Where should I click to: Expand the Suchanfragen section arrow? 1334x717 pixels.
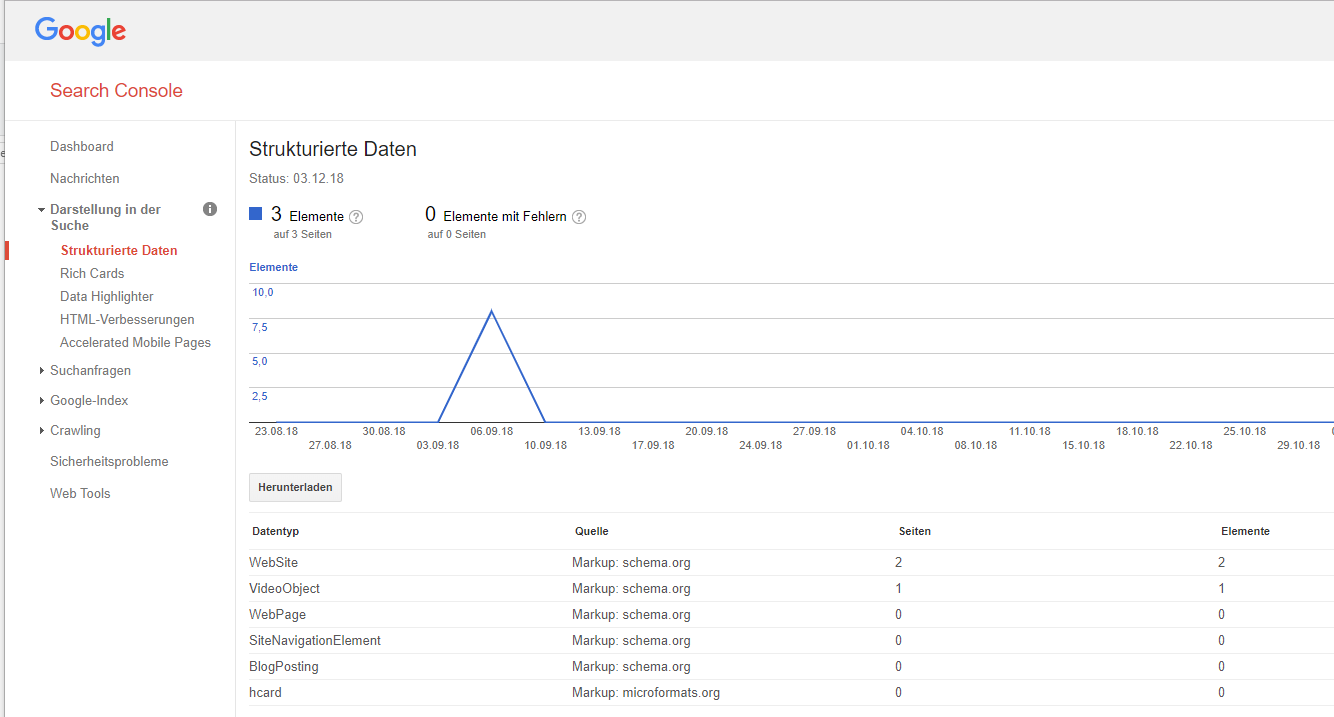click(x=41, y=371)
